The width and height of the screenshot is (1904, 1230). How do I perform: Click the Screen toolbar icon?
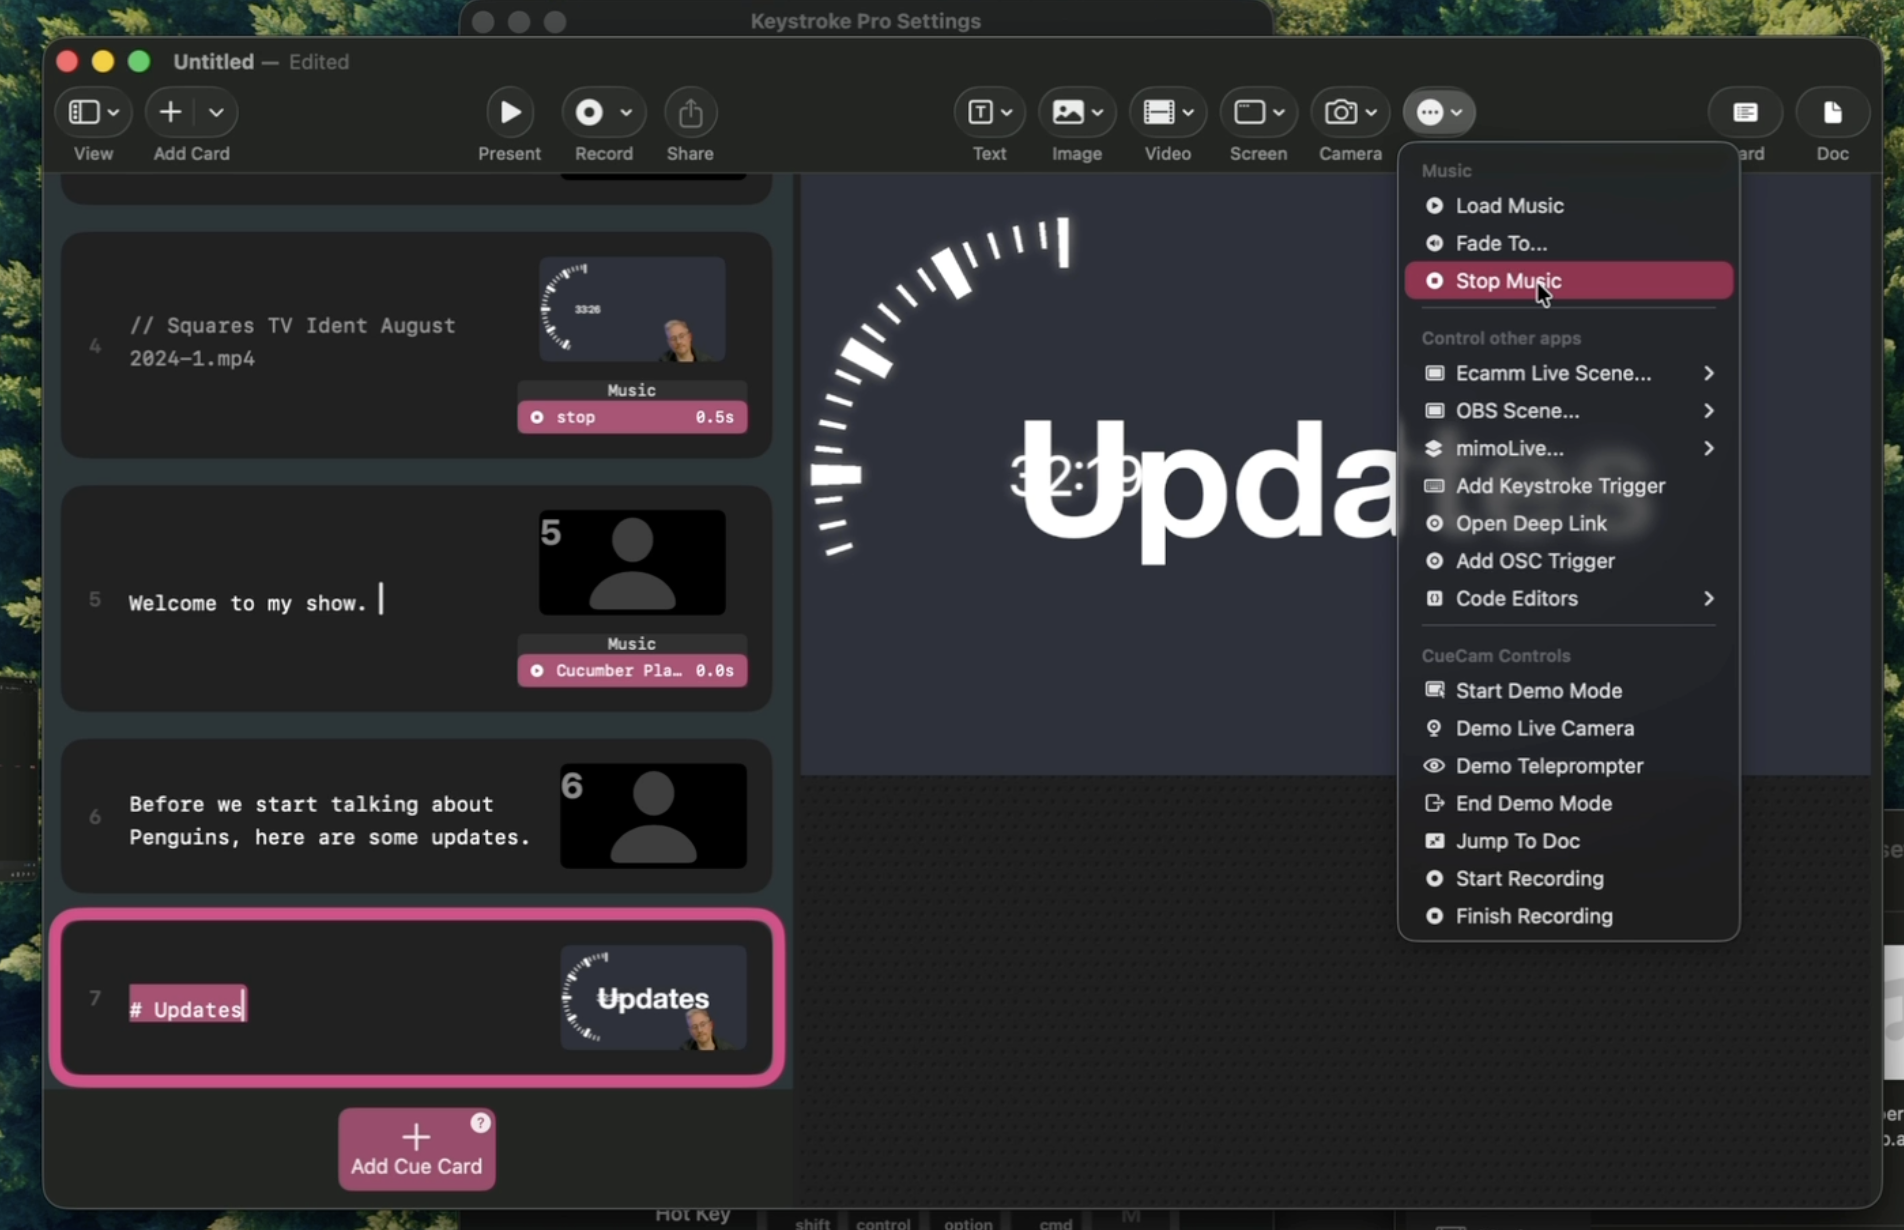[1249, 112]
